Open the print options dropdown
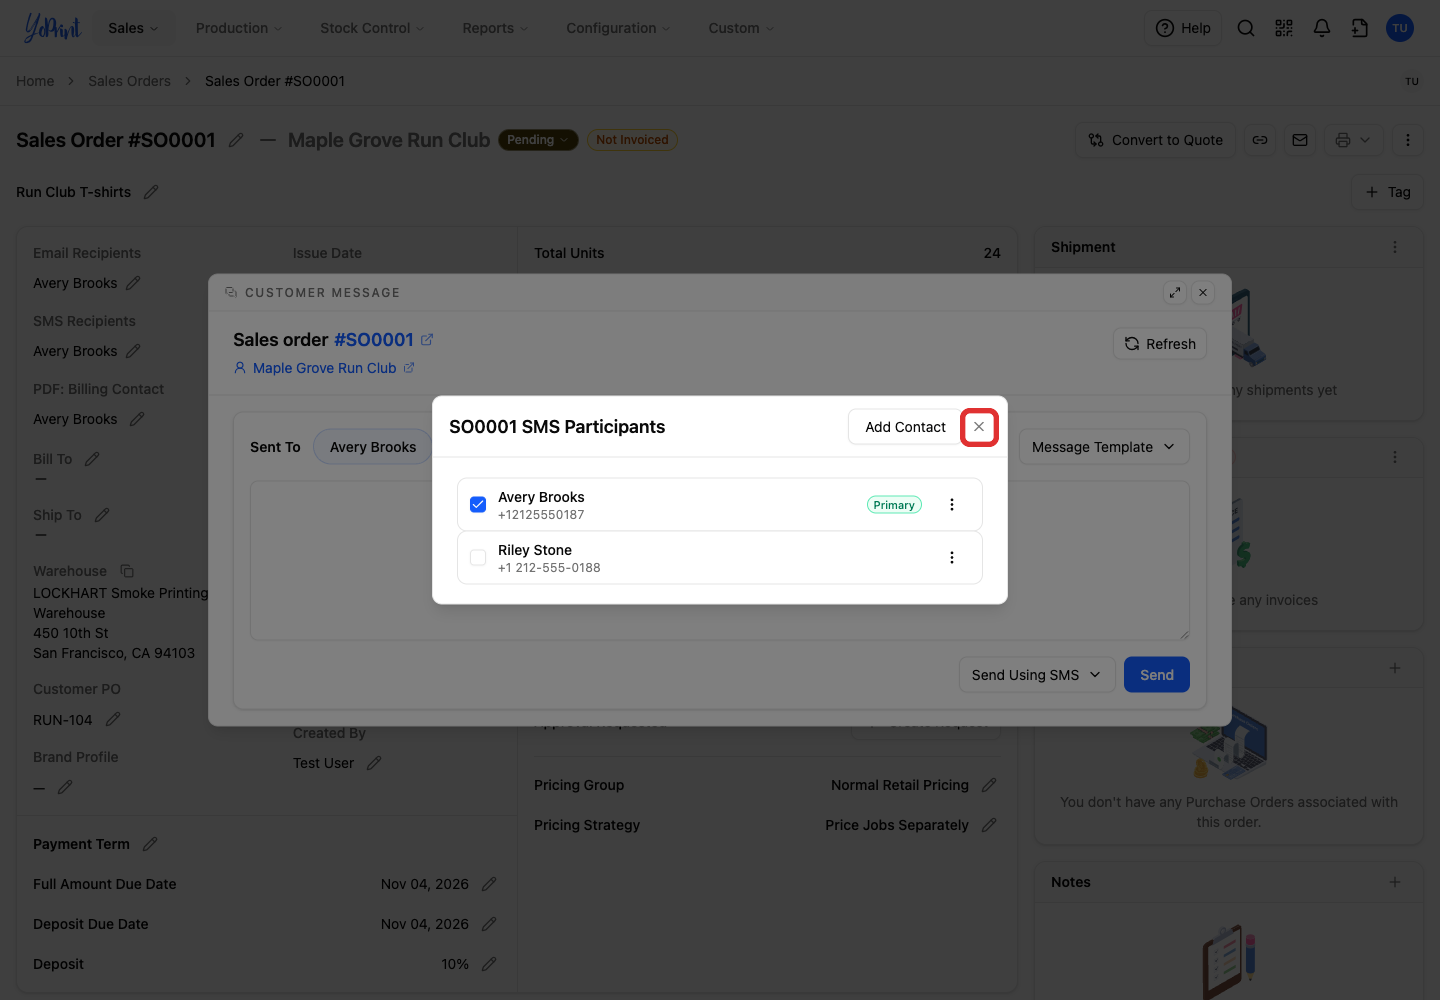Screen dimensions: 1440x1000 point(1354,140)
